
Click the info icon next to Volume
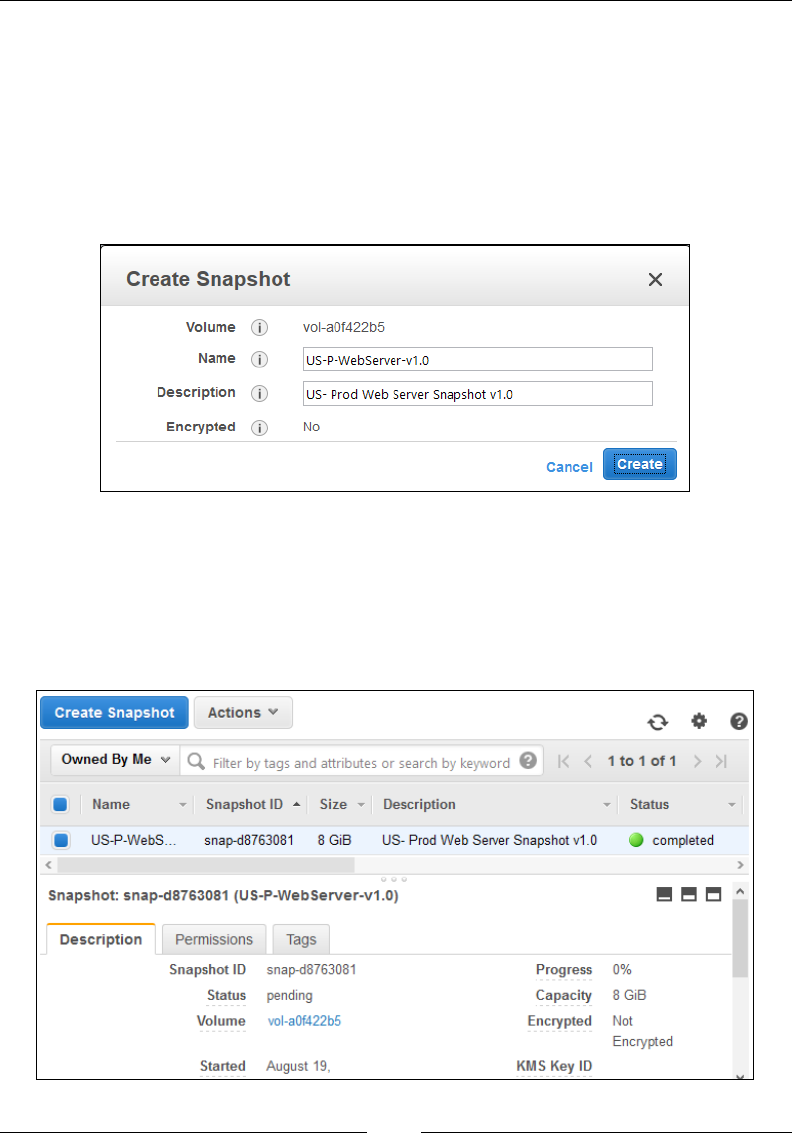click(259, 328)
